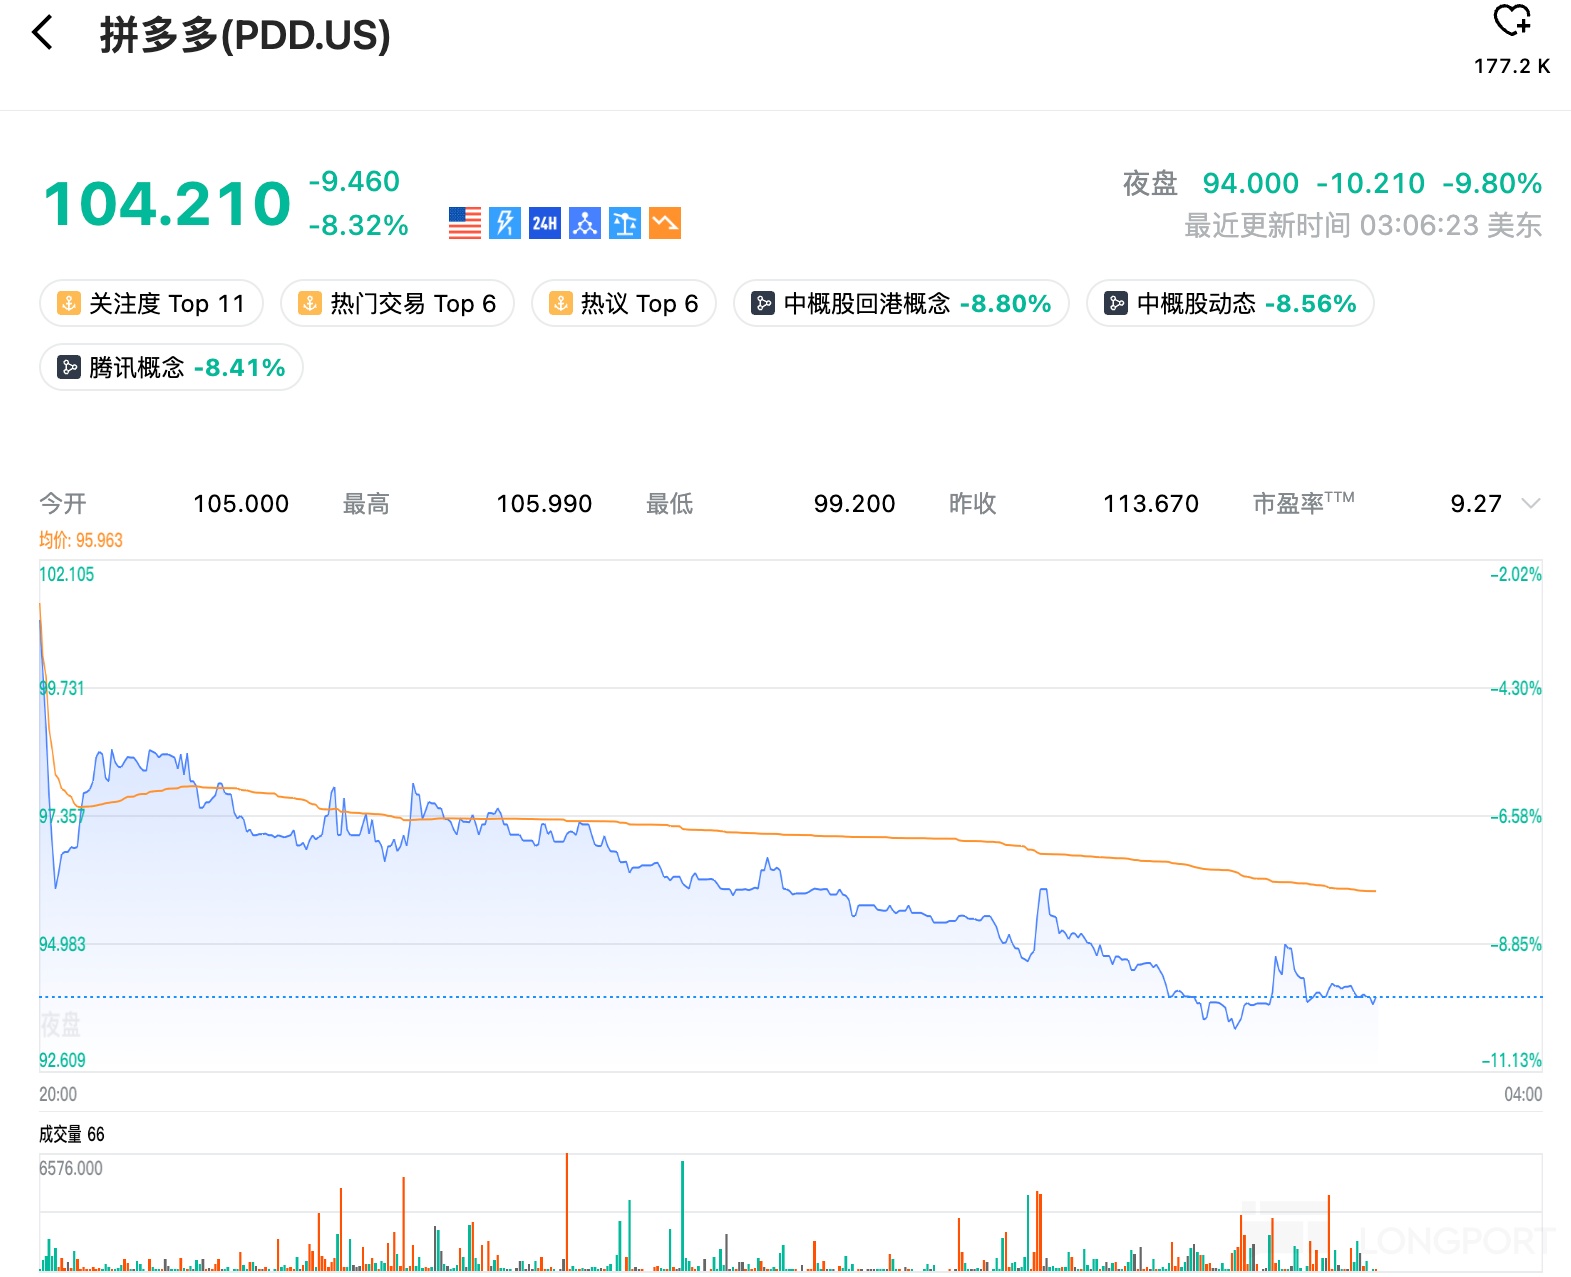Open the 热议 Top 6 ranking tag
This screenshot has width=1571, height=1277.
pyautogui.click(x=624, y=304)
